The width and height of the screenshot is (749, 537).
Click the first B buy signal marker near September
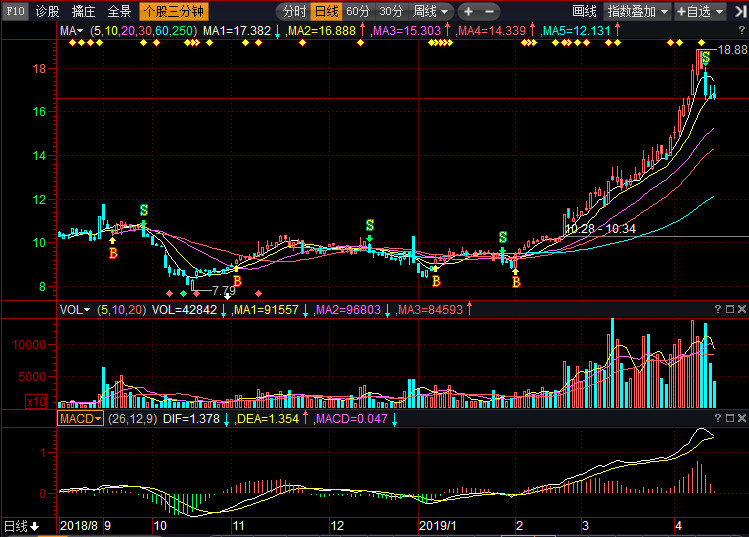113,253
